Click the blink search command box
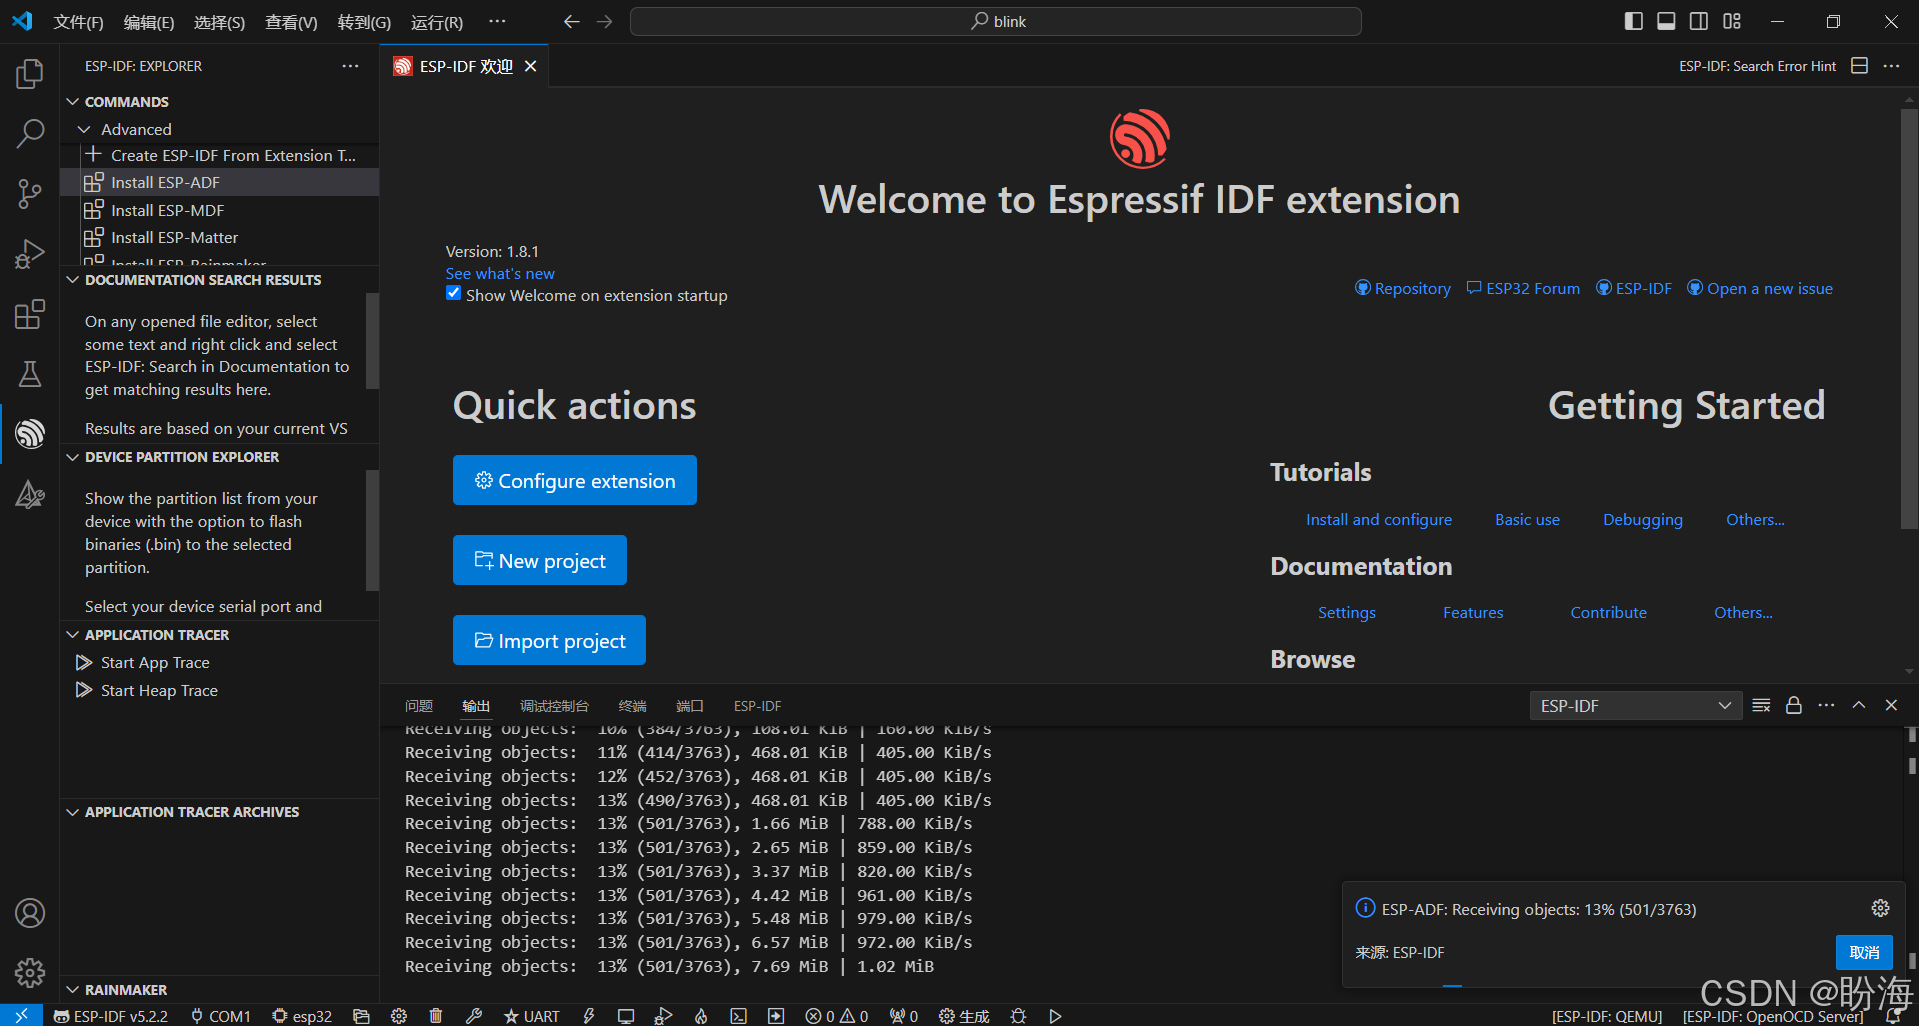 click(x=996, y=21)
